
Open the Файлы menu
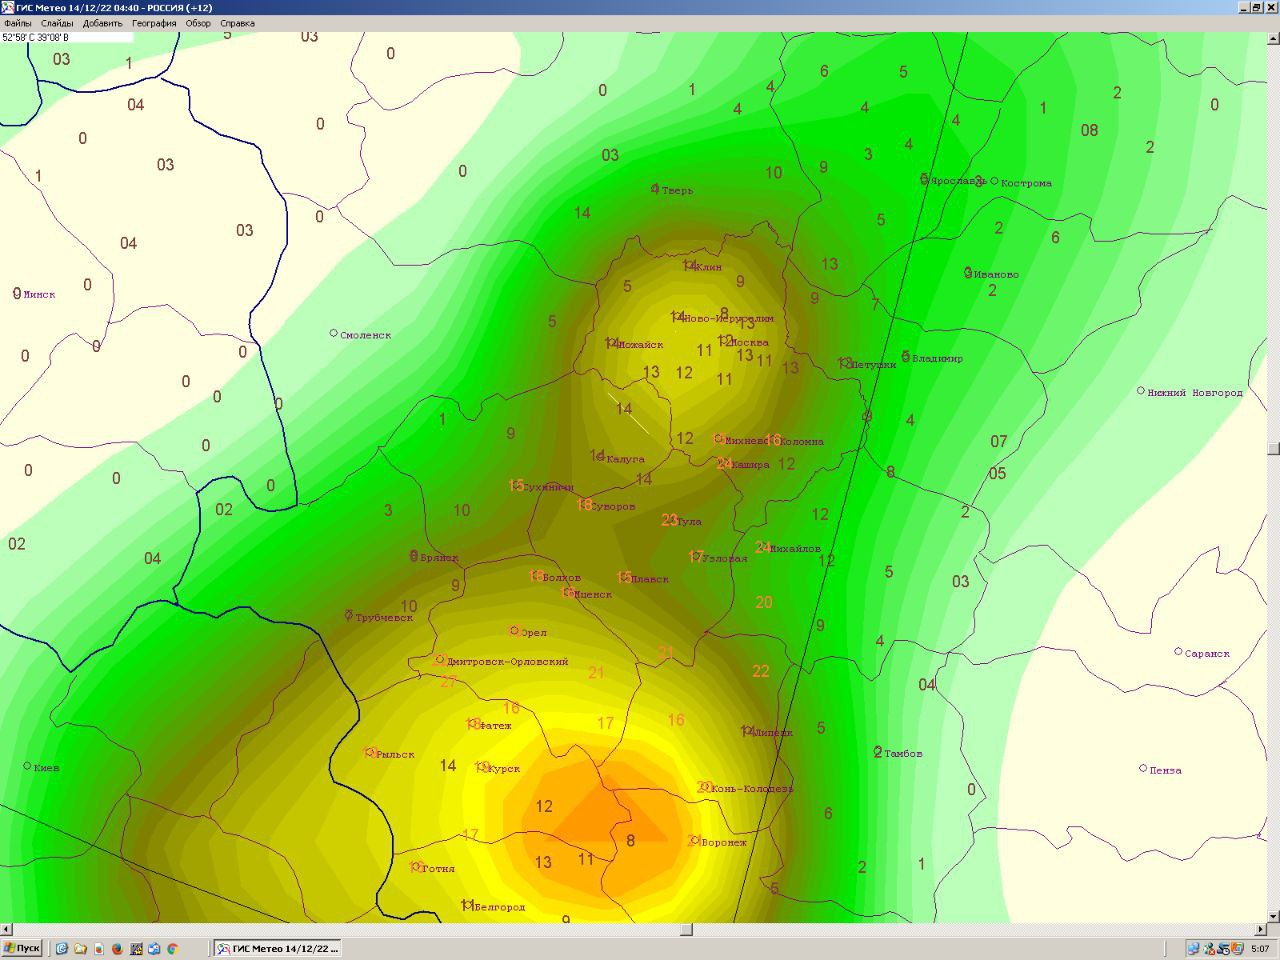17,23
